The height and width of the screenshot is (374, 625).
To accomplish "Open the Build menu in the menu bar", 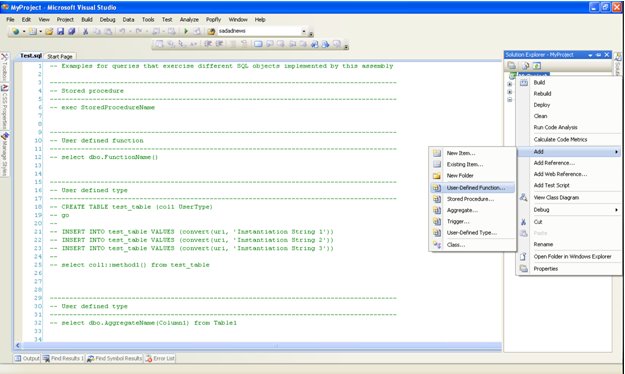I will (86, 19).
